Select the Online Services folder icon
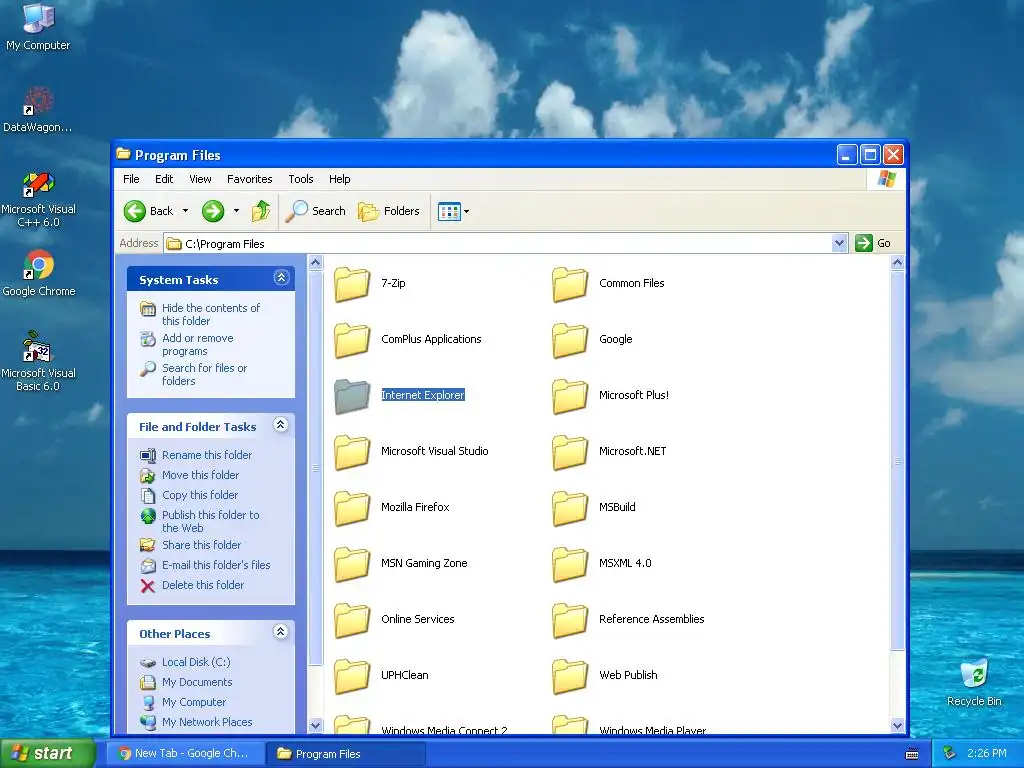Viewport: 1024px width, 768px height. 352,620
